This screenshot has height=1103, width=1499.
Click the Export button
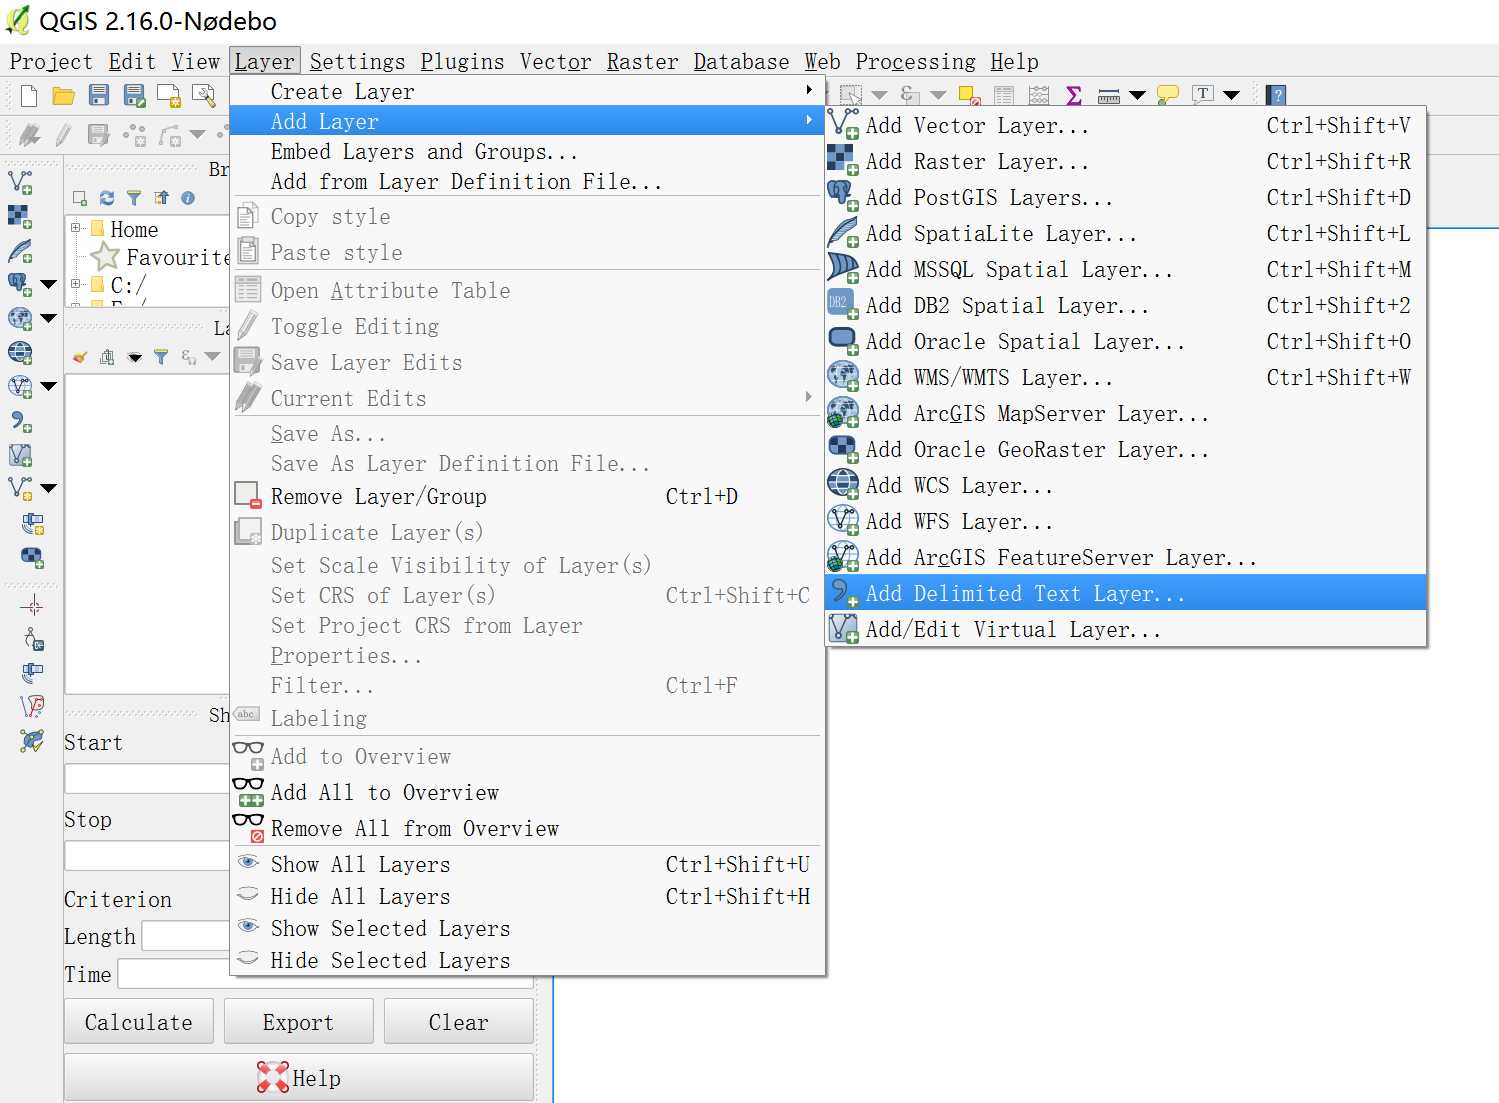click(x=298, y=1022)
